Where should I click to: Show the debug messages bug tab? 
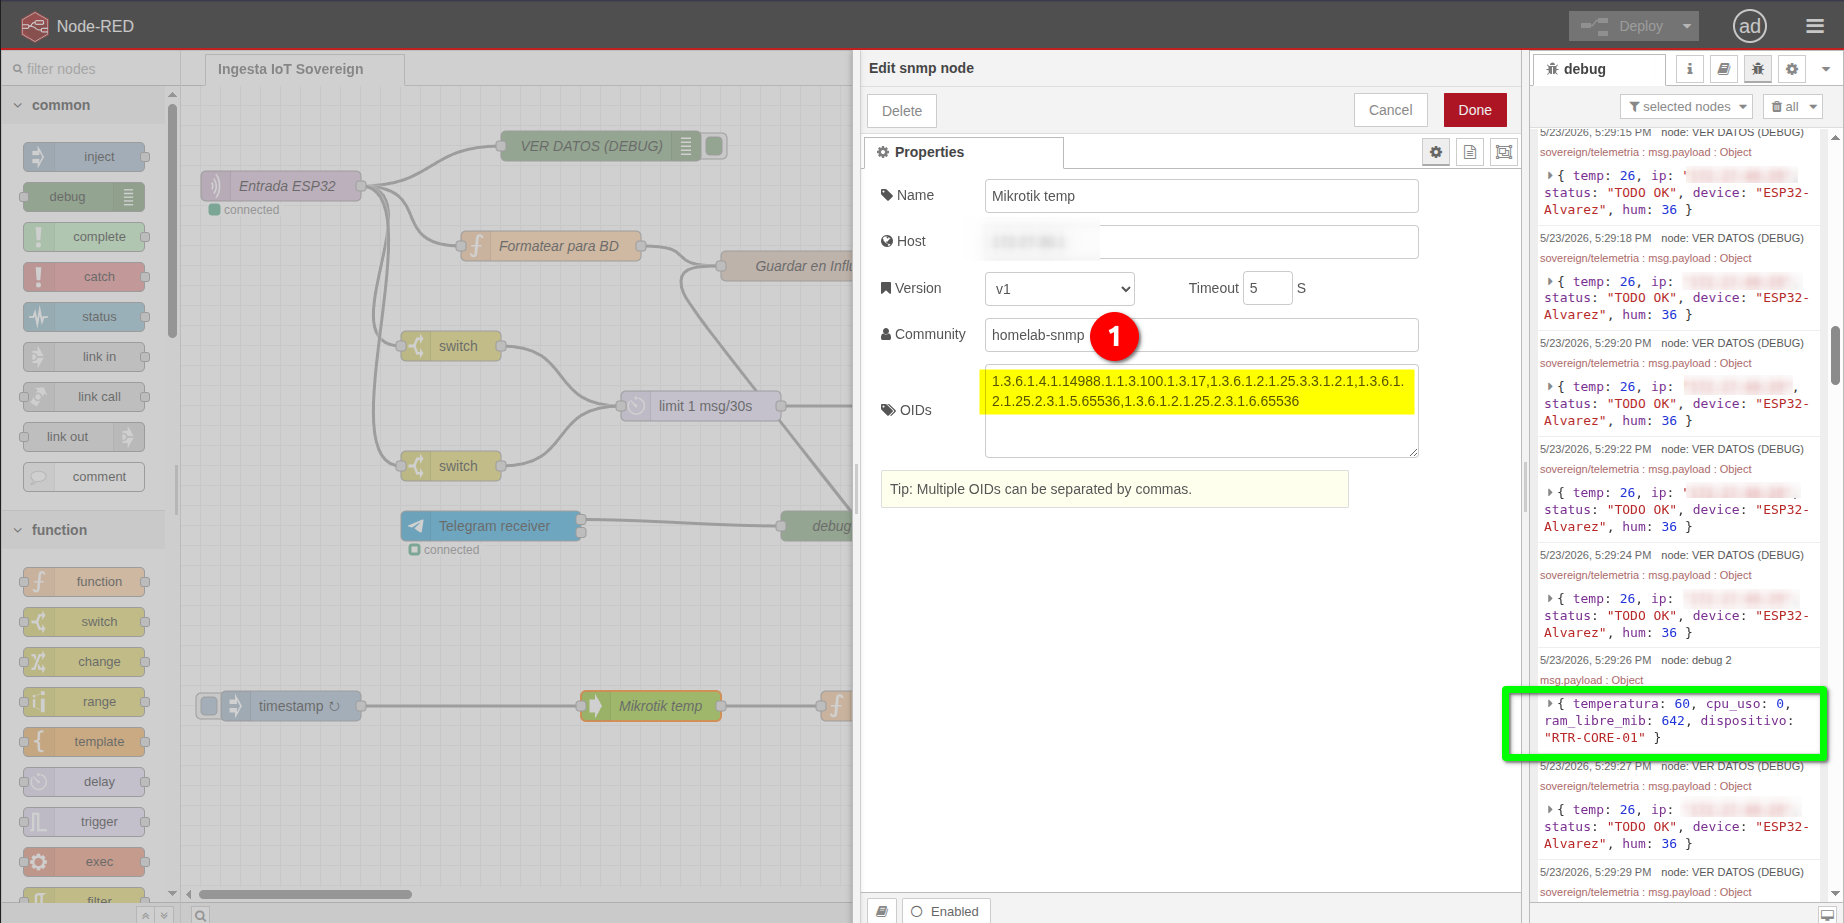pyautogui.click(x=1758, y=69)
